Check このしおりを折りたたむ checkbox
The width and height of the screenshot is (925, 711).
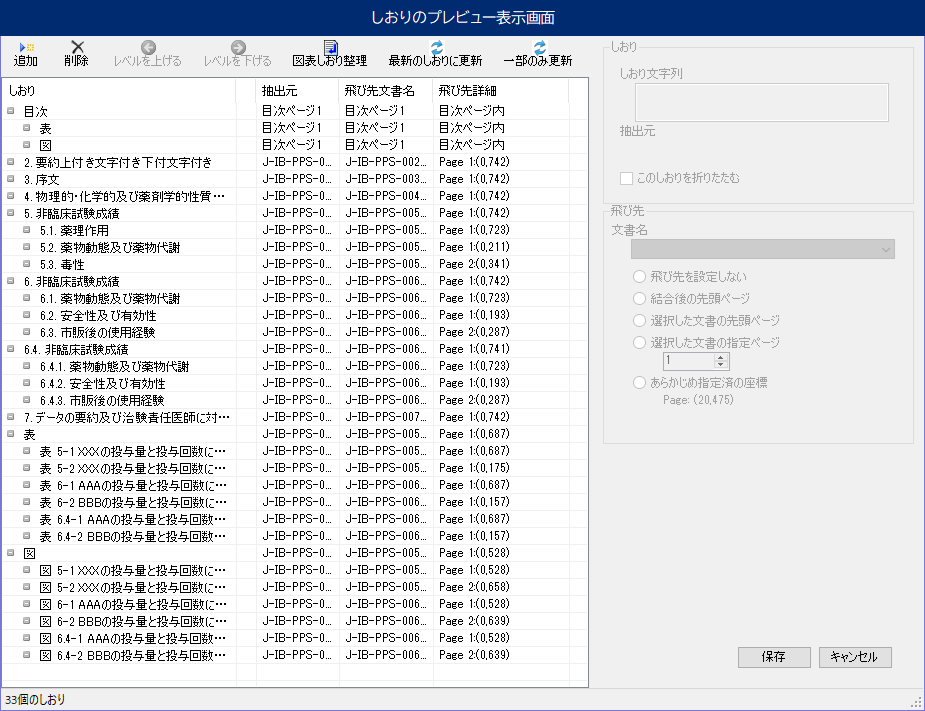coord(626,178)
